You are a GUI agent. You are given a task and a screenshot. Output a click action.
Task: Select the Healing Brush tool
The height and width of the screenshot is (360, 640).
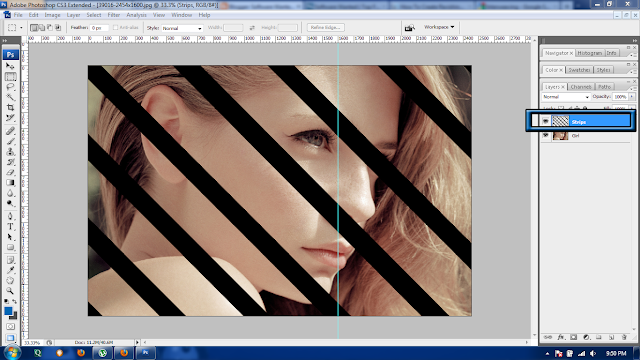coord(10,131)
